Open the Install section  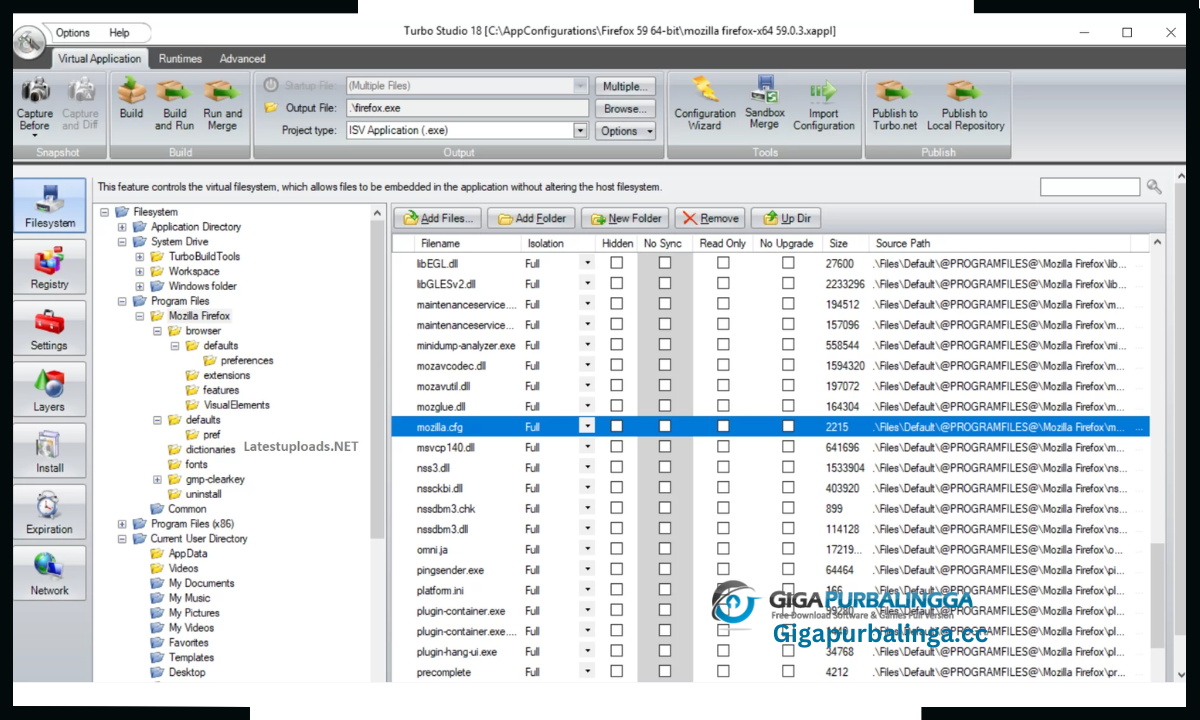50,452
